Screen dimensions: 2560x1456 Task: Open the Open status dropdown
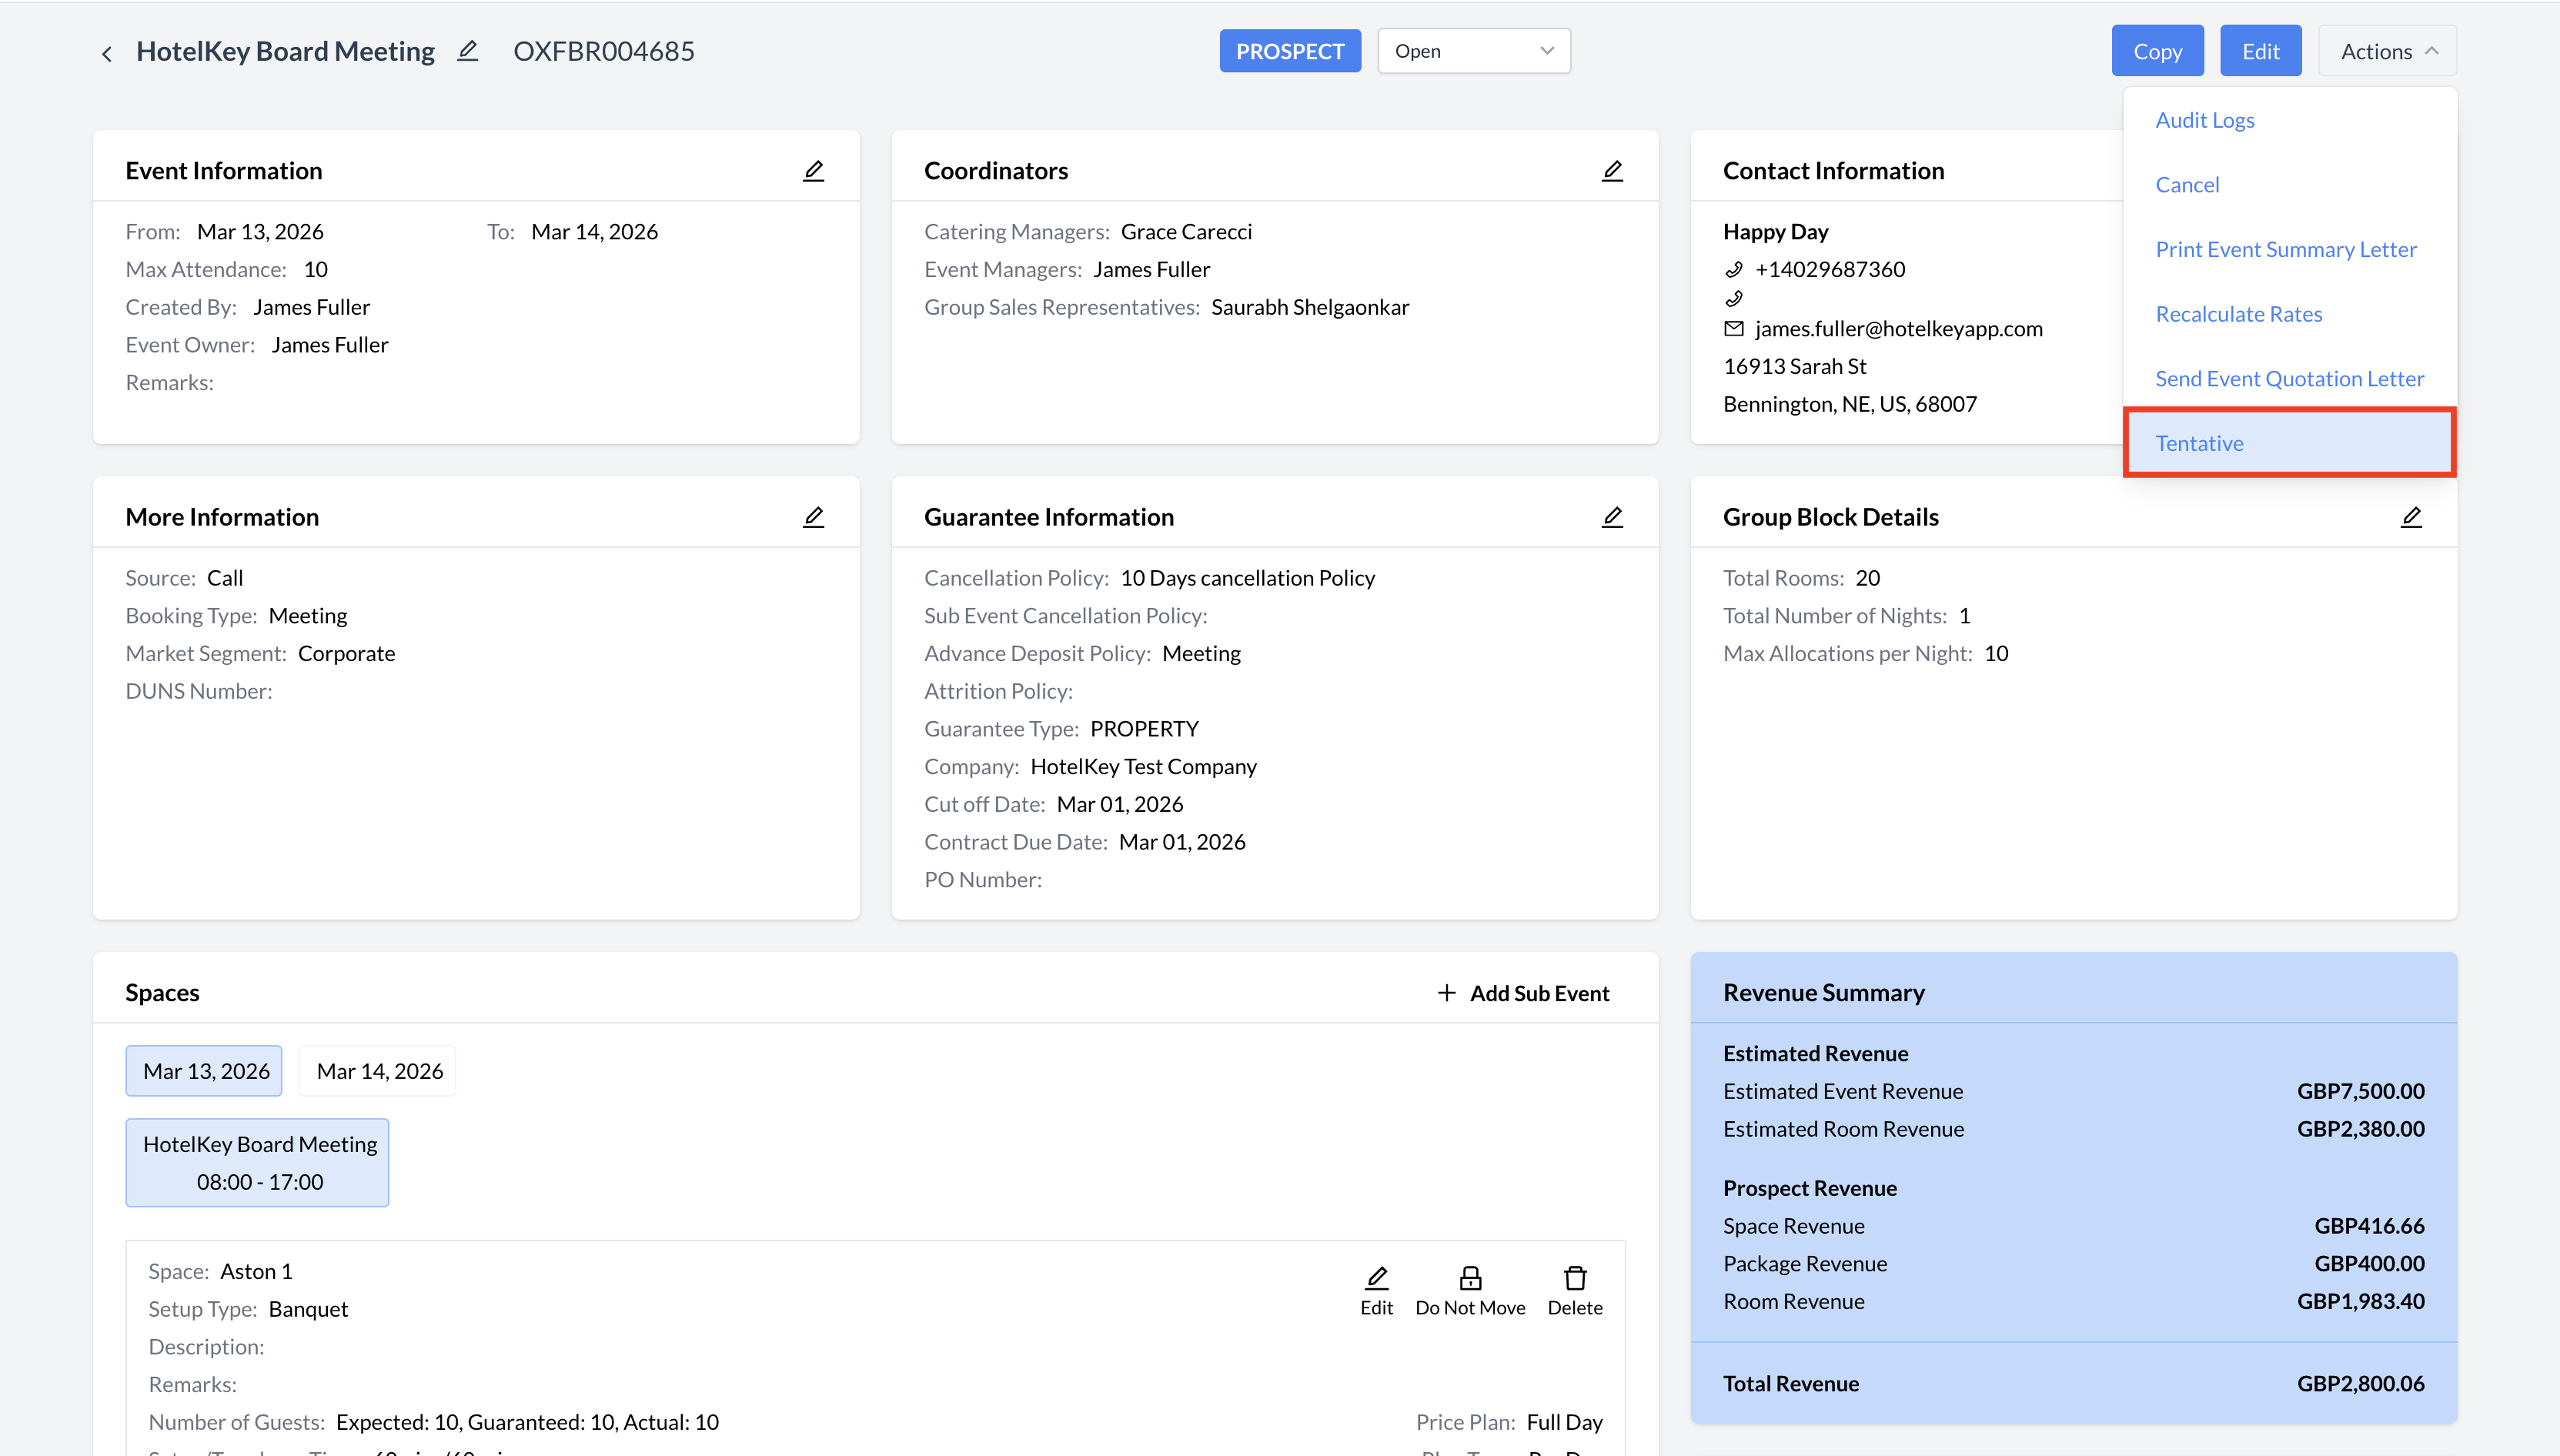click(1473, 51)
